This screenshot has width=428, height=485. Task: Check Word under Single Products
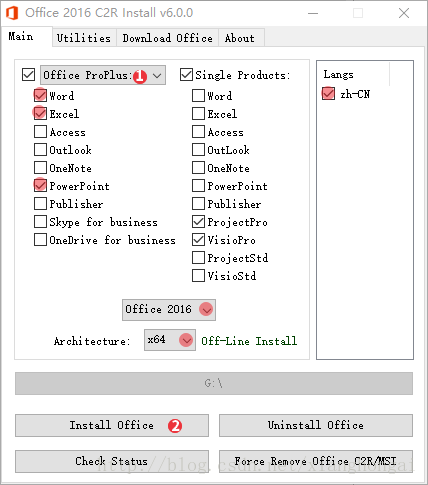click(x=198, y=96)
